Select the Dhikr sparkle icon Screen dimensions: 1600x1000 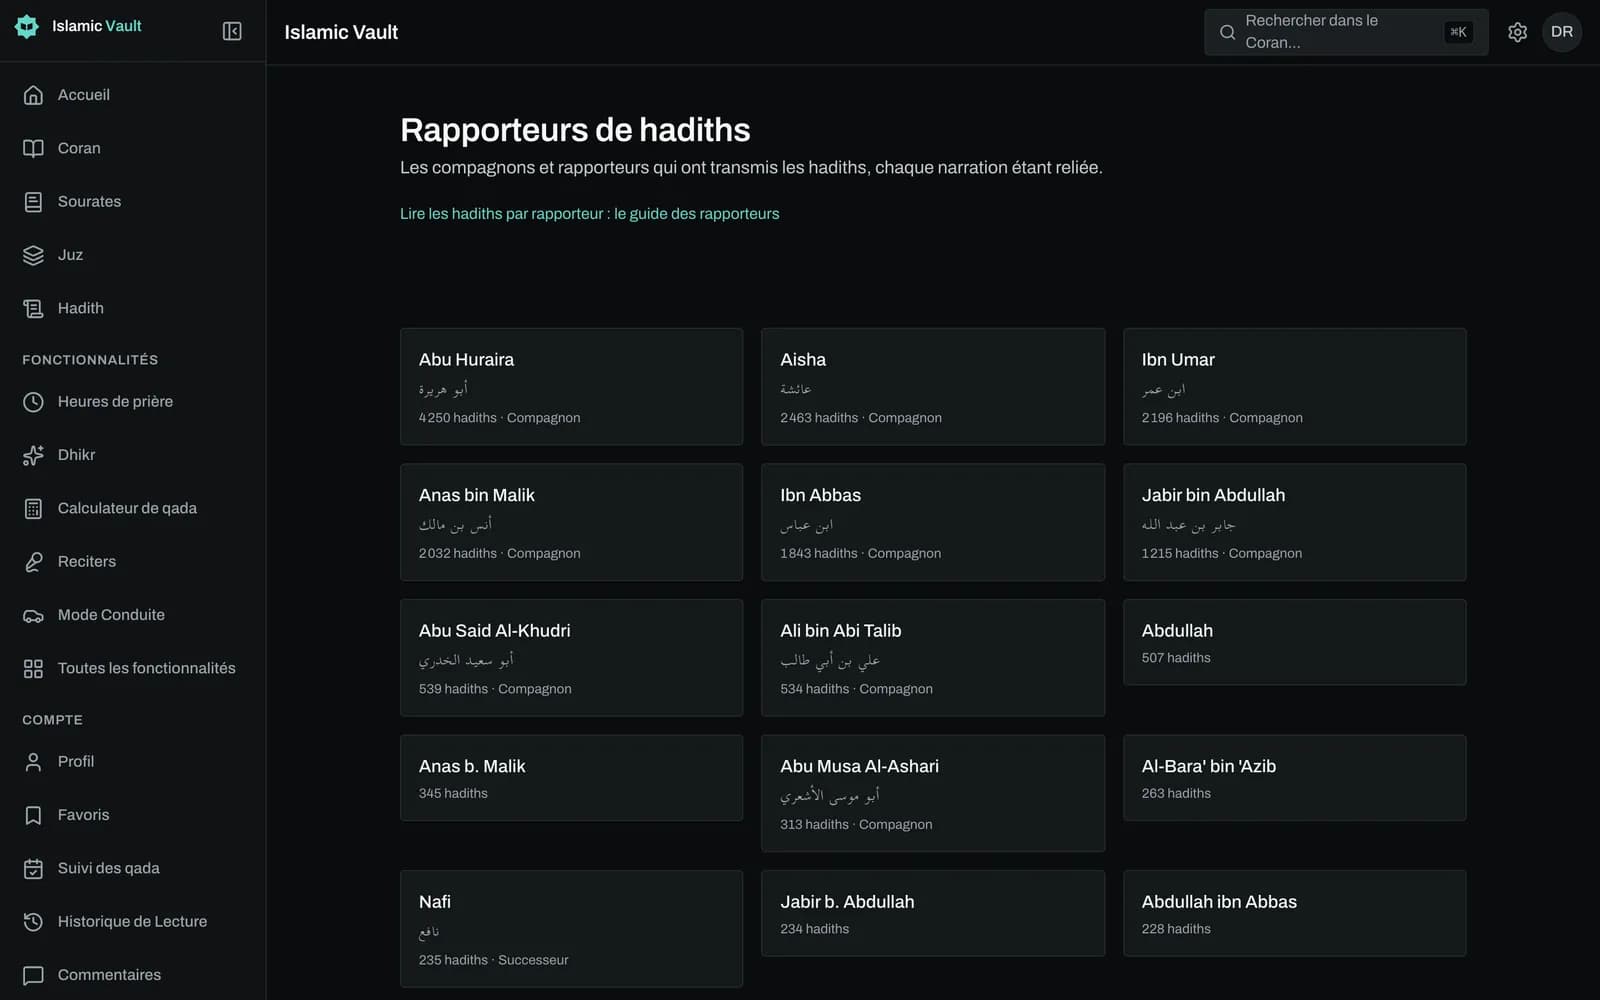33,455
